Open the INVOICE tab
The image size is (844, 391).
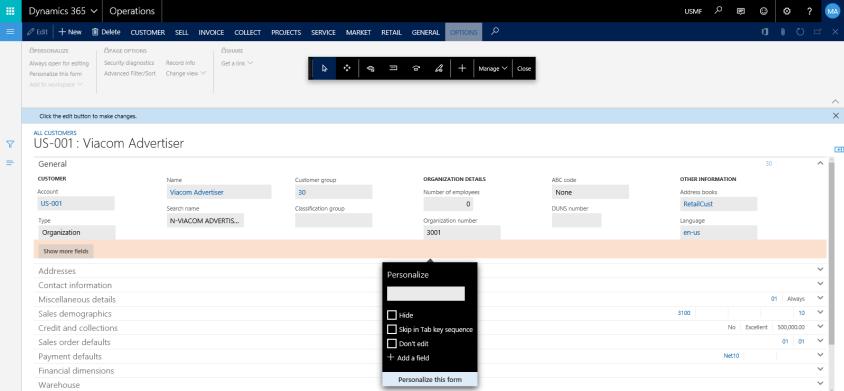tap(211, 32)
